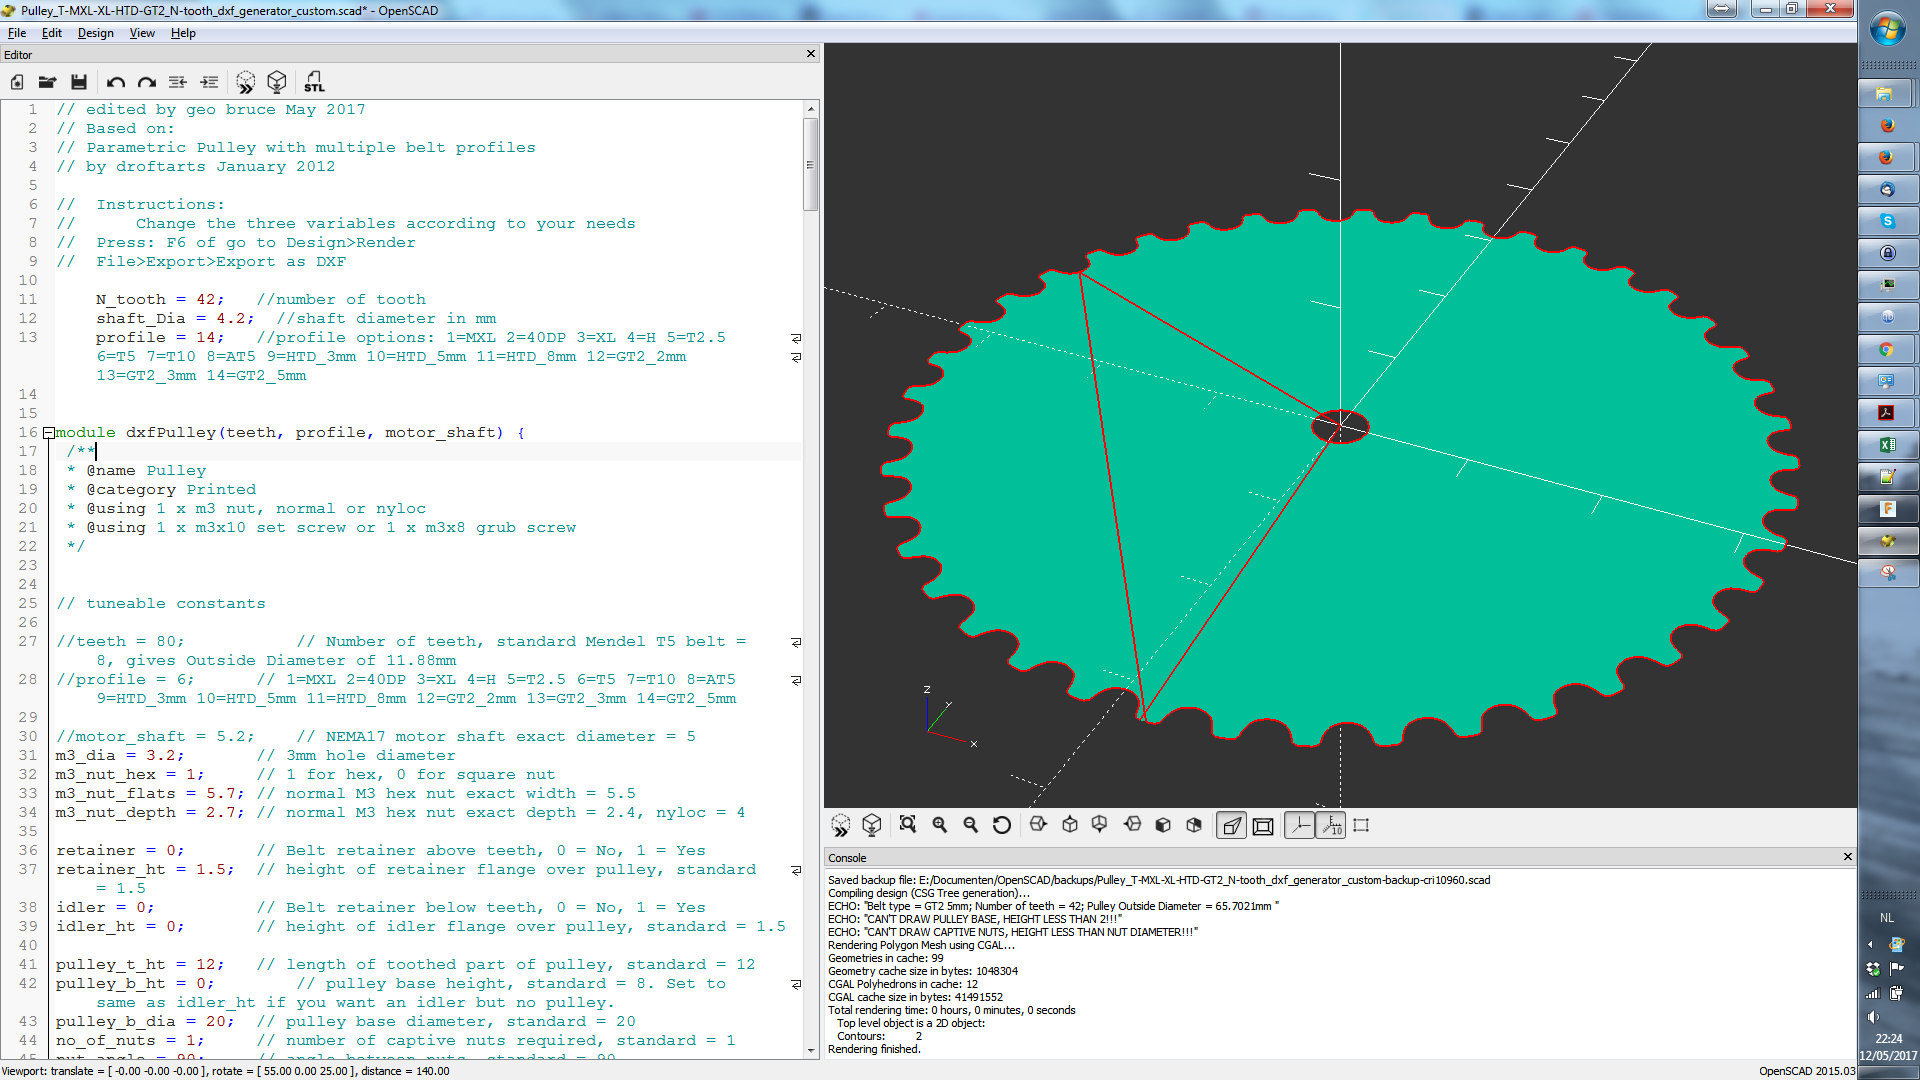Click Unindent icon in editor toolbar
The width and height of the screenshot is (1920, 1080).
click(178, 82)
